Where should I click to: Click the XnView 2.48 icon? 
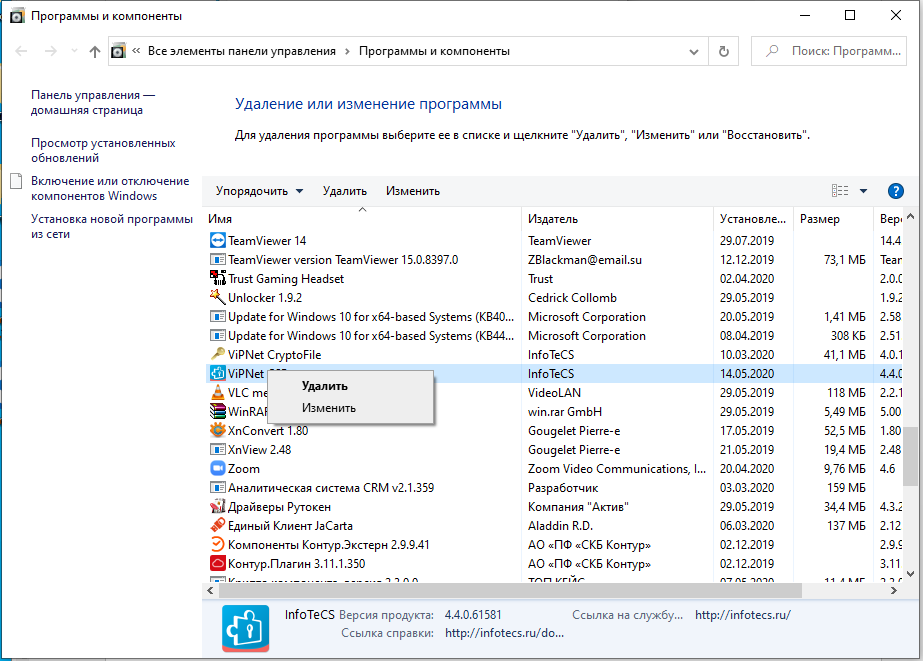(x=218, y=450)
